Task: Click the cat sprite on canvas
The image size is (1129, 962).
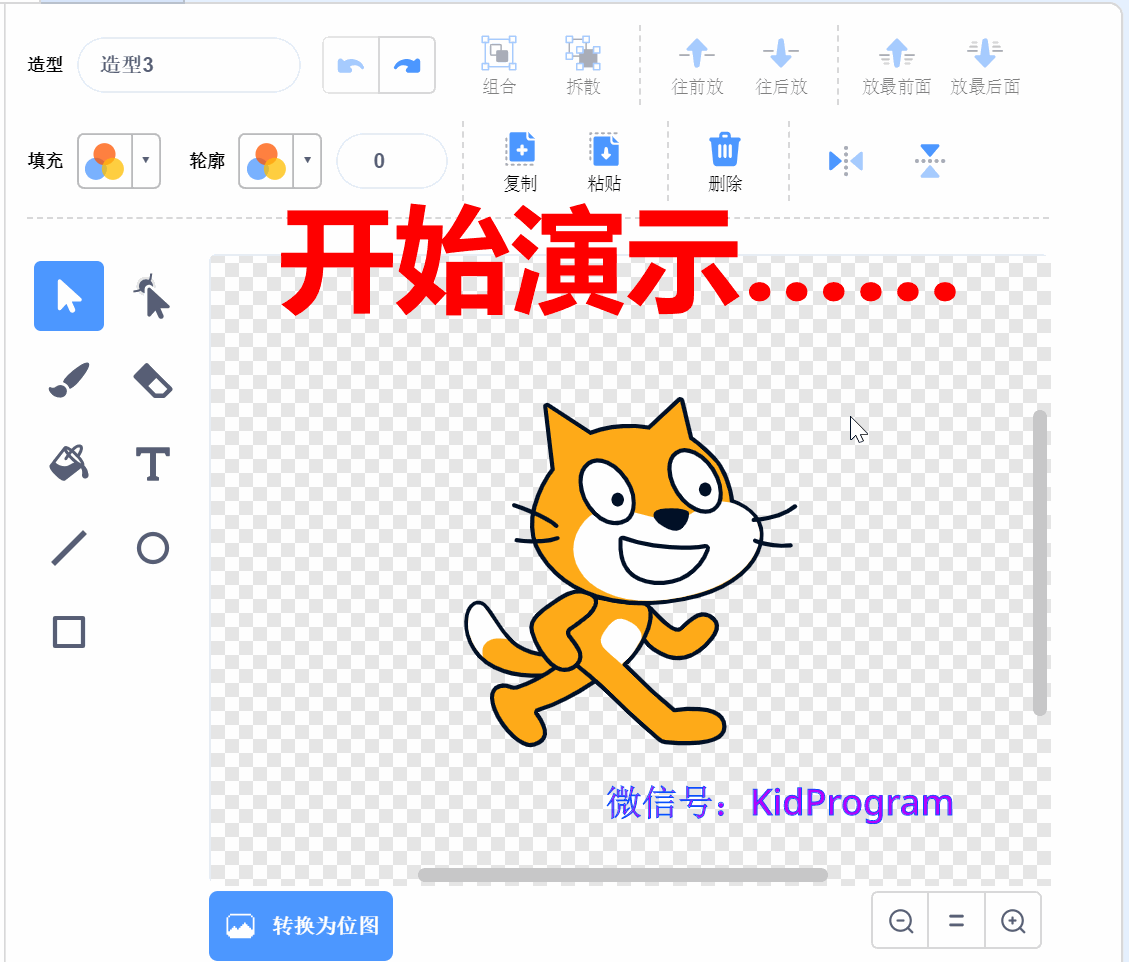Action: [631, 572]
